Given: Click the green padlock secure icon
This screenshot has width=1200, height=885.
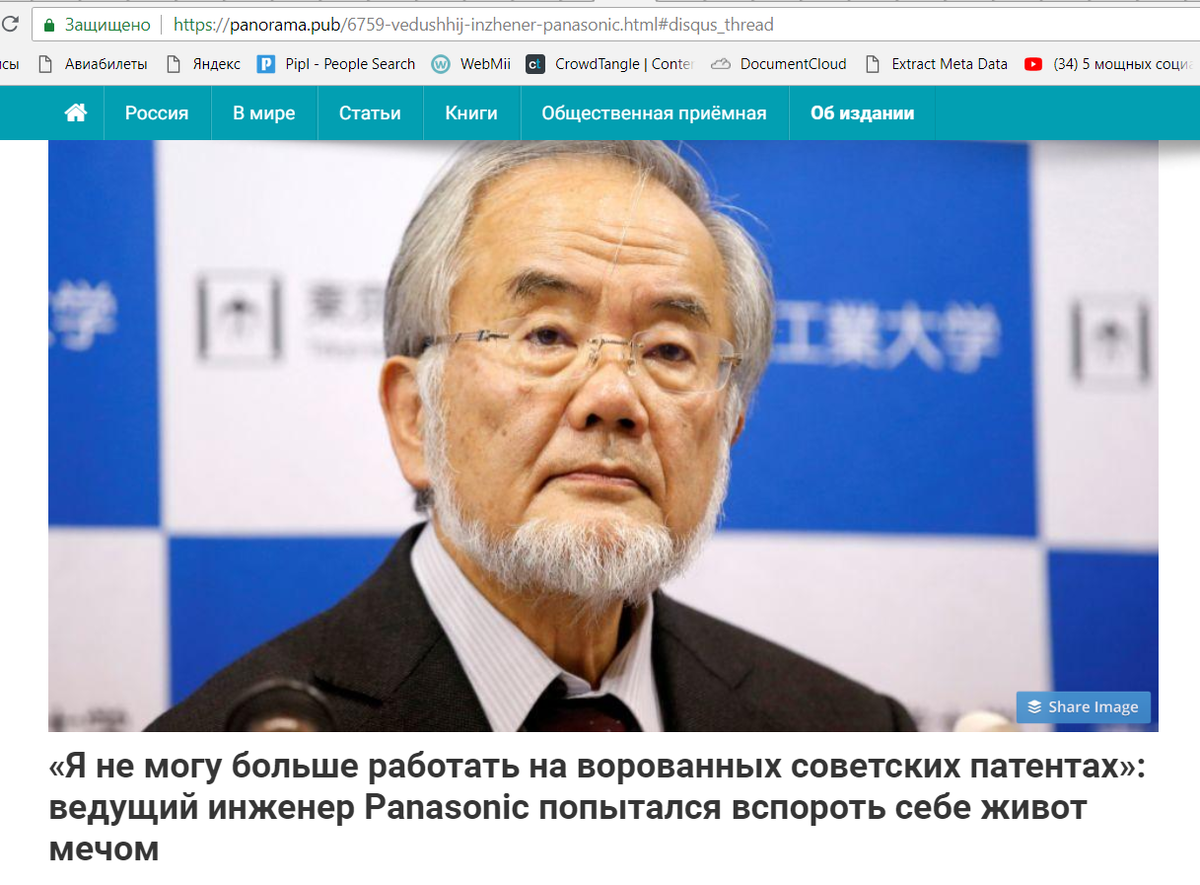Looking at the screenshot, I should 49,24.
